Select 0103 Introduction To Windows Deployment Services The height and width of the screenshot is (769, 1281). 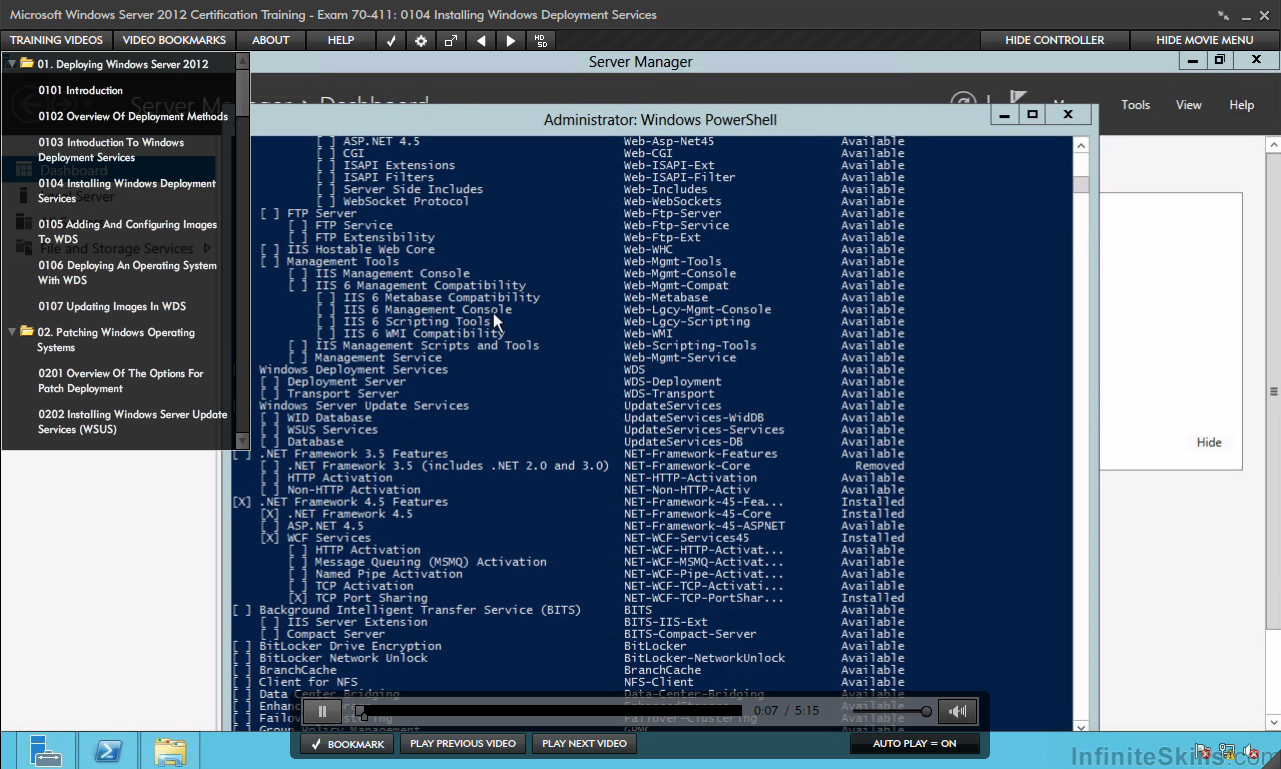click(x=111, y=150)
